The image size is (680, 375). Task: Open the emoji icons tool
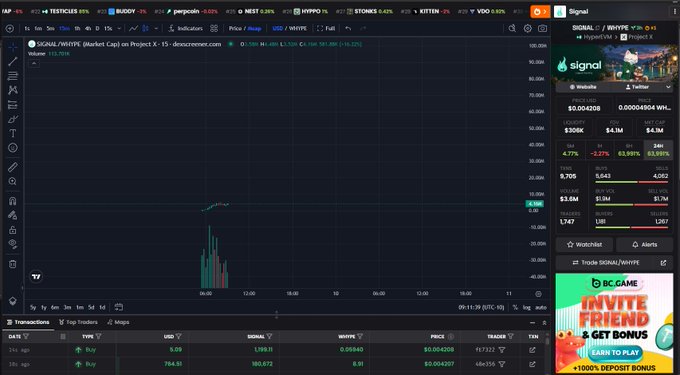tap(13, 148)
